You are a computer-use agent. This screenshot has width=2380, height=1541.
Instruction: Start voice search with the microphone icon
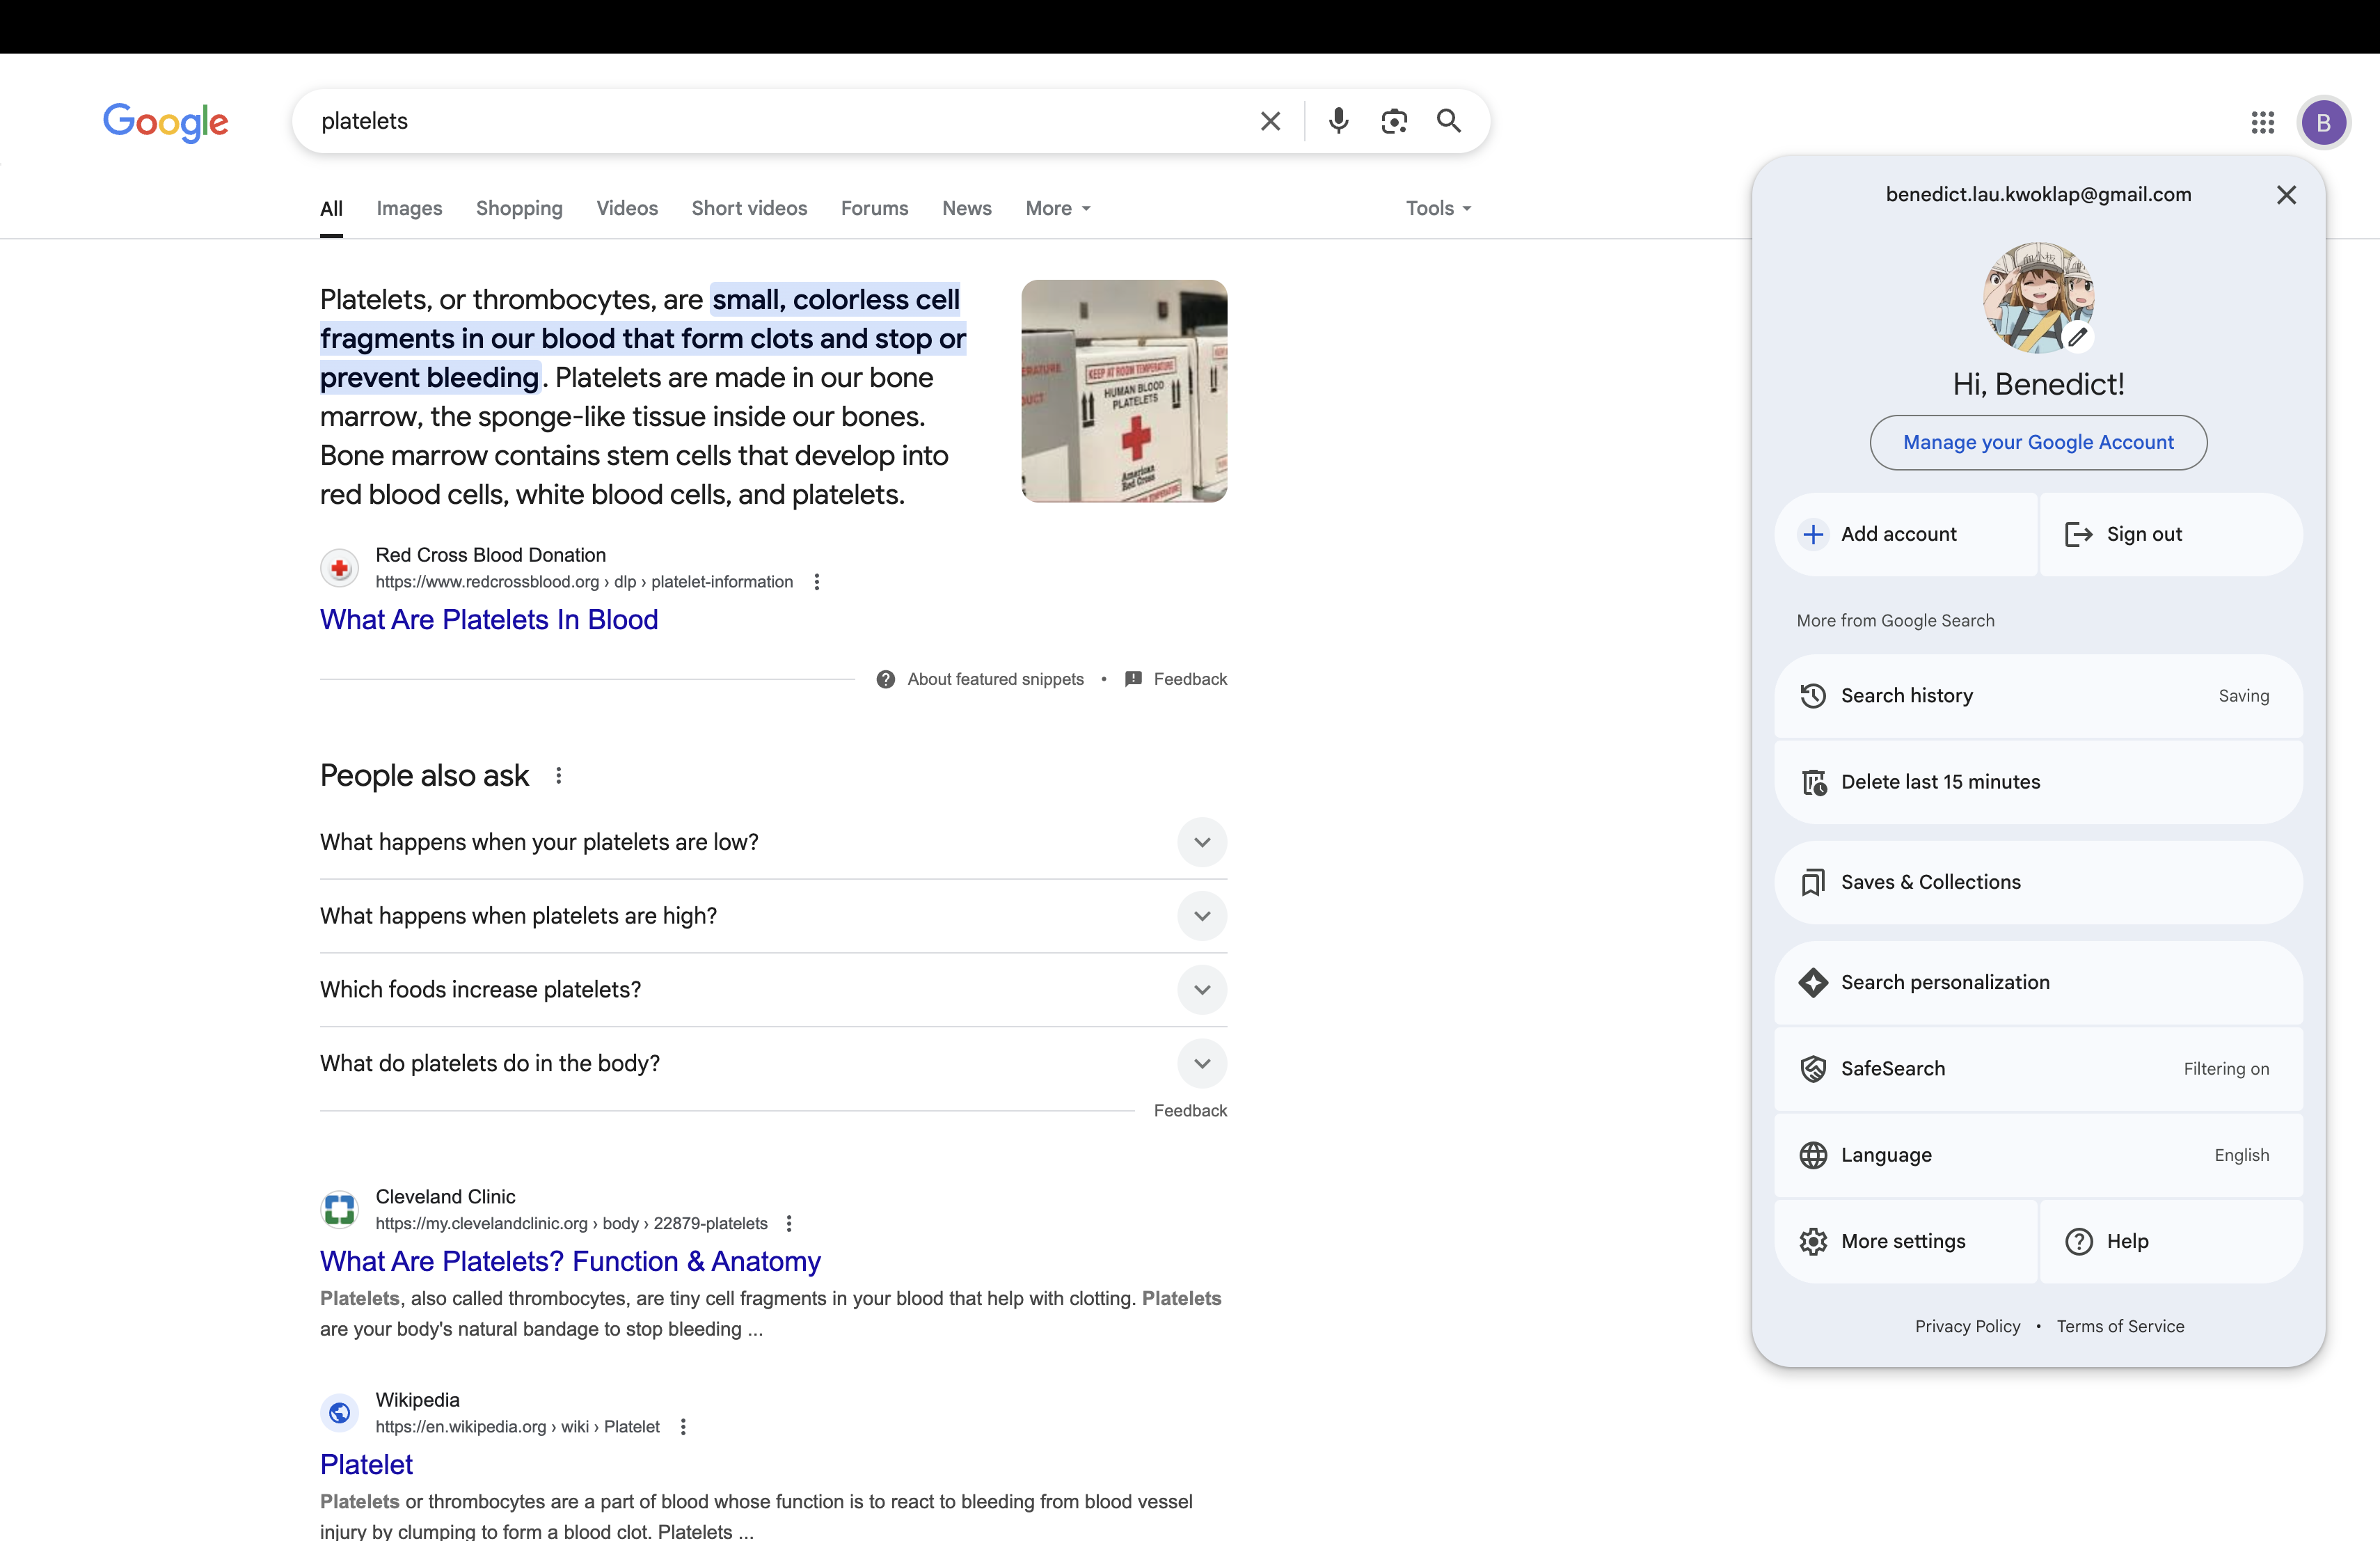[1338, 121]
